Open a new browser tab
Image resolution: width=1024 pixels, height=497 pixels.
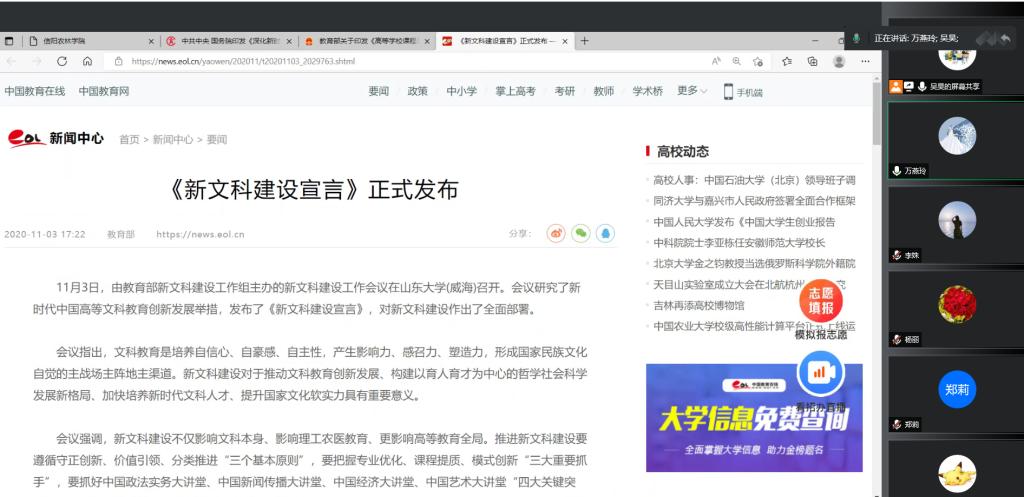(x=585, y=41)
